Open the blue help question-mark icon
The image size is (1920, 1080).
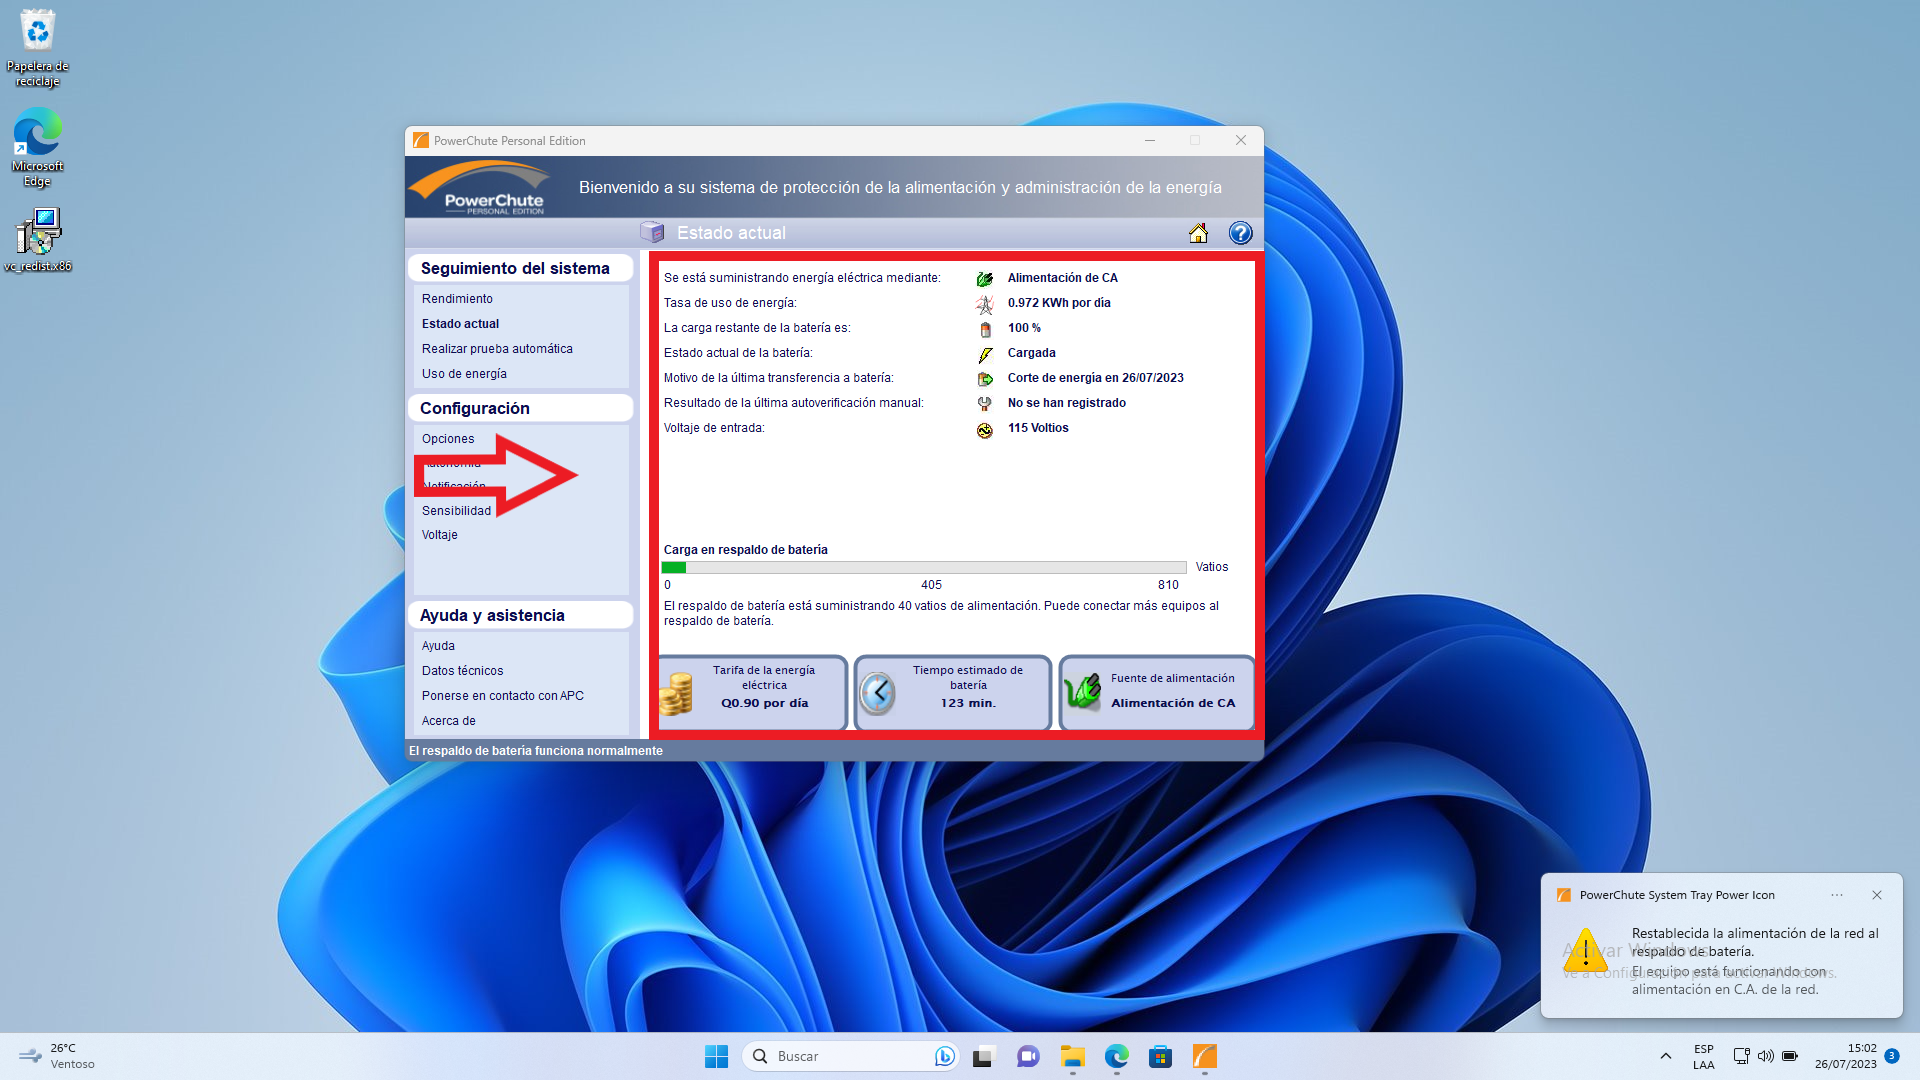coord(1240,233)
